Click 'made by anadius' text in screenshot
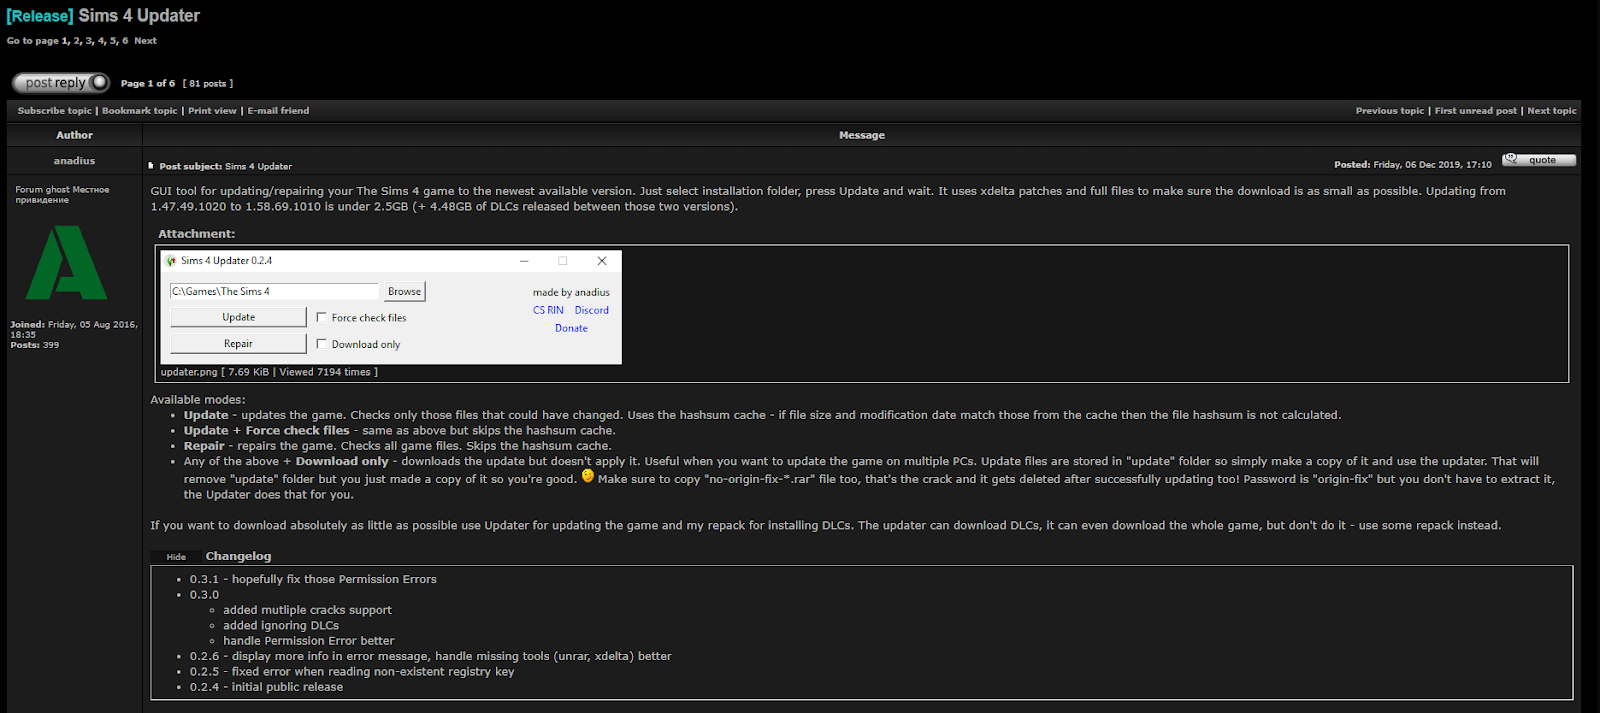 (571, 292)
